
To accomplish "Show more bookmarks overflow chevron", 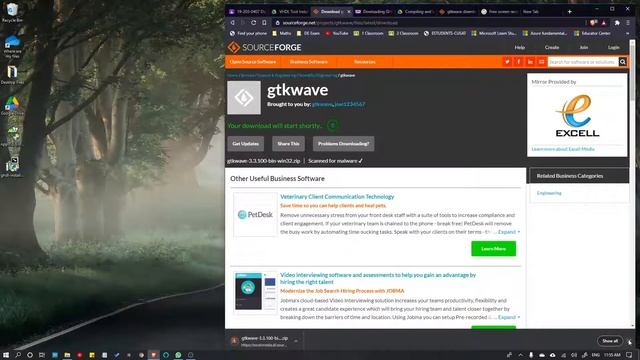I will coord(628,33).
